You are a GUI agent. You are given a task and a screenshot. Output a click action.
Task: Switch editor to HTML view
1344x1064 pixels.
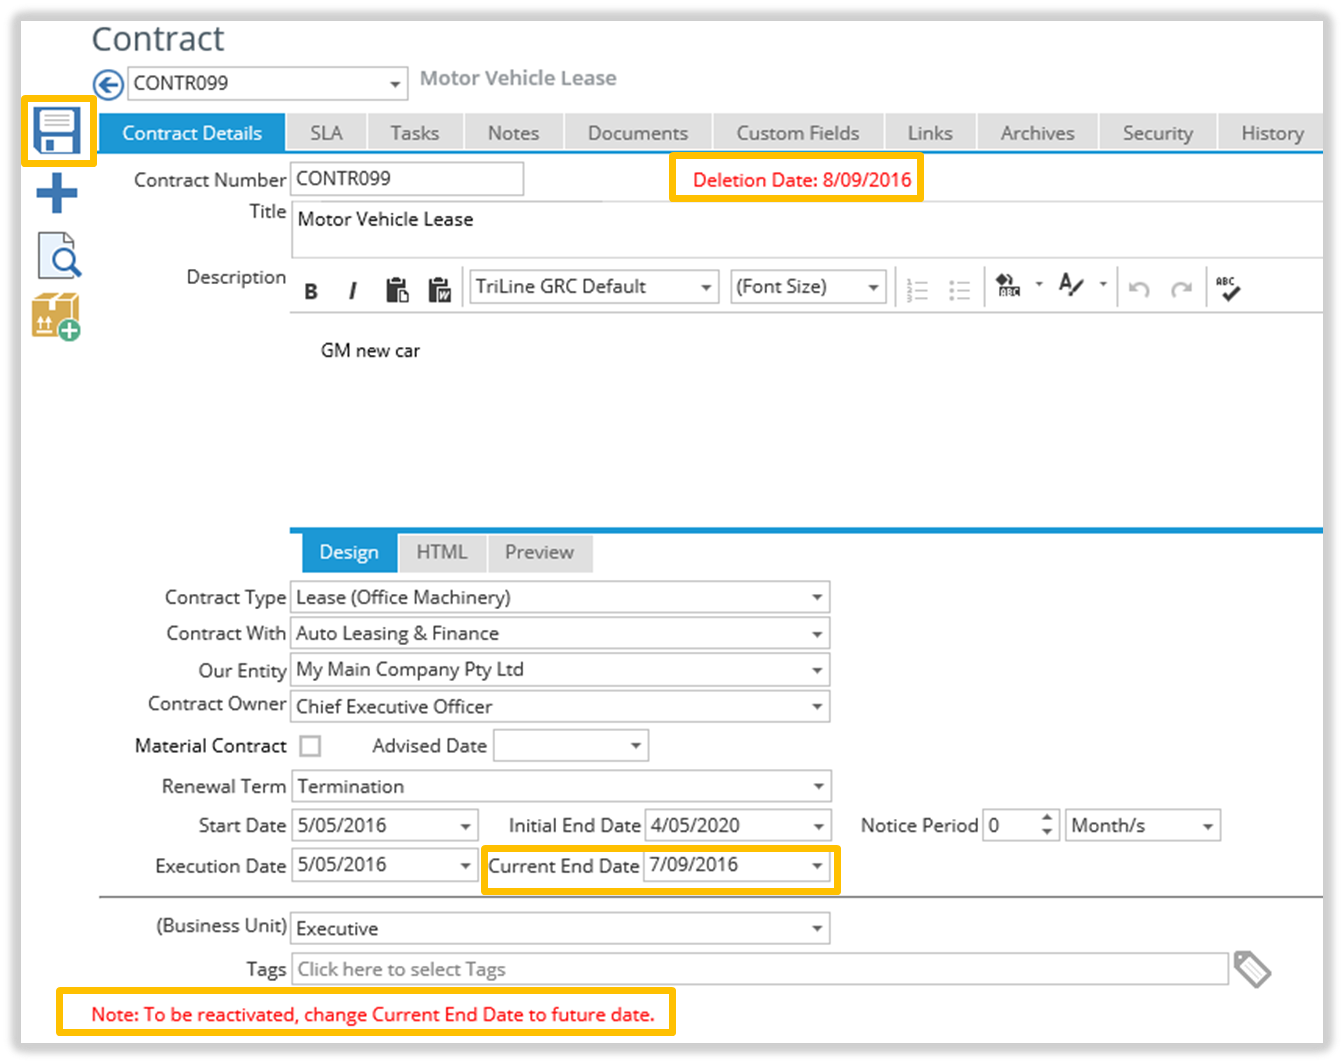(x=441, y=552)
